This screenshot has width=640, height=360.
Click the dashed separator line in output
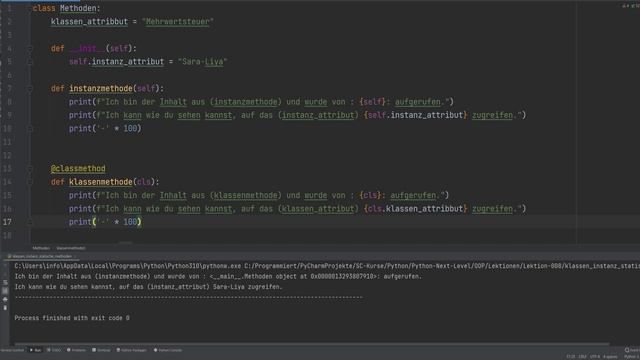click(x=189, y=298)
